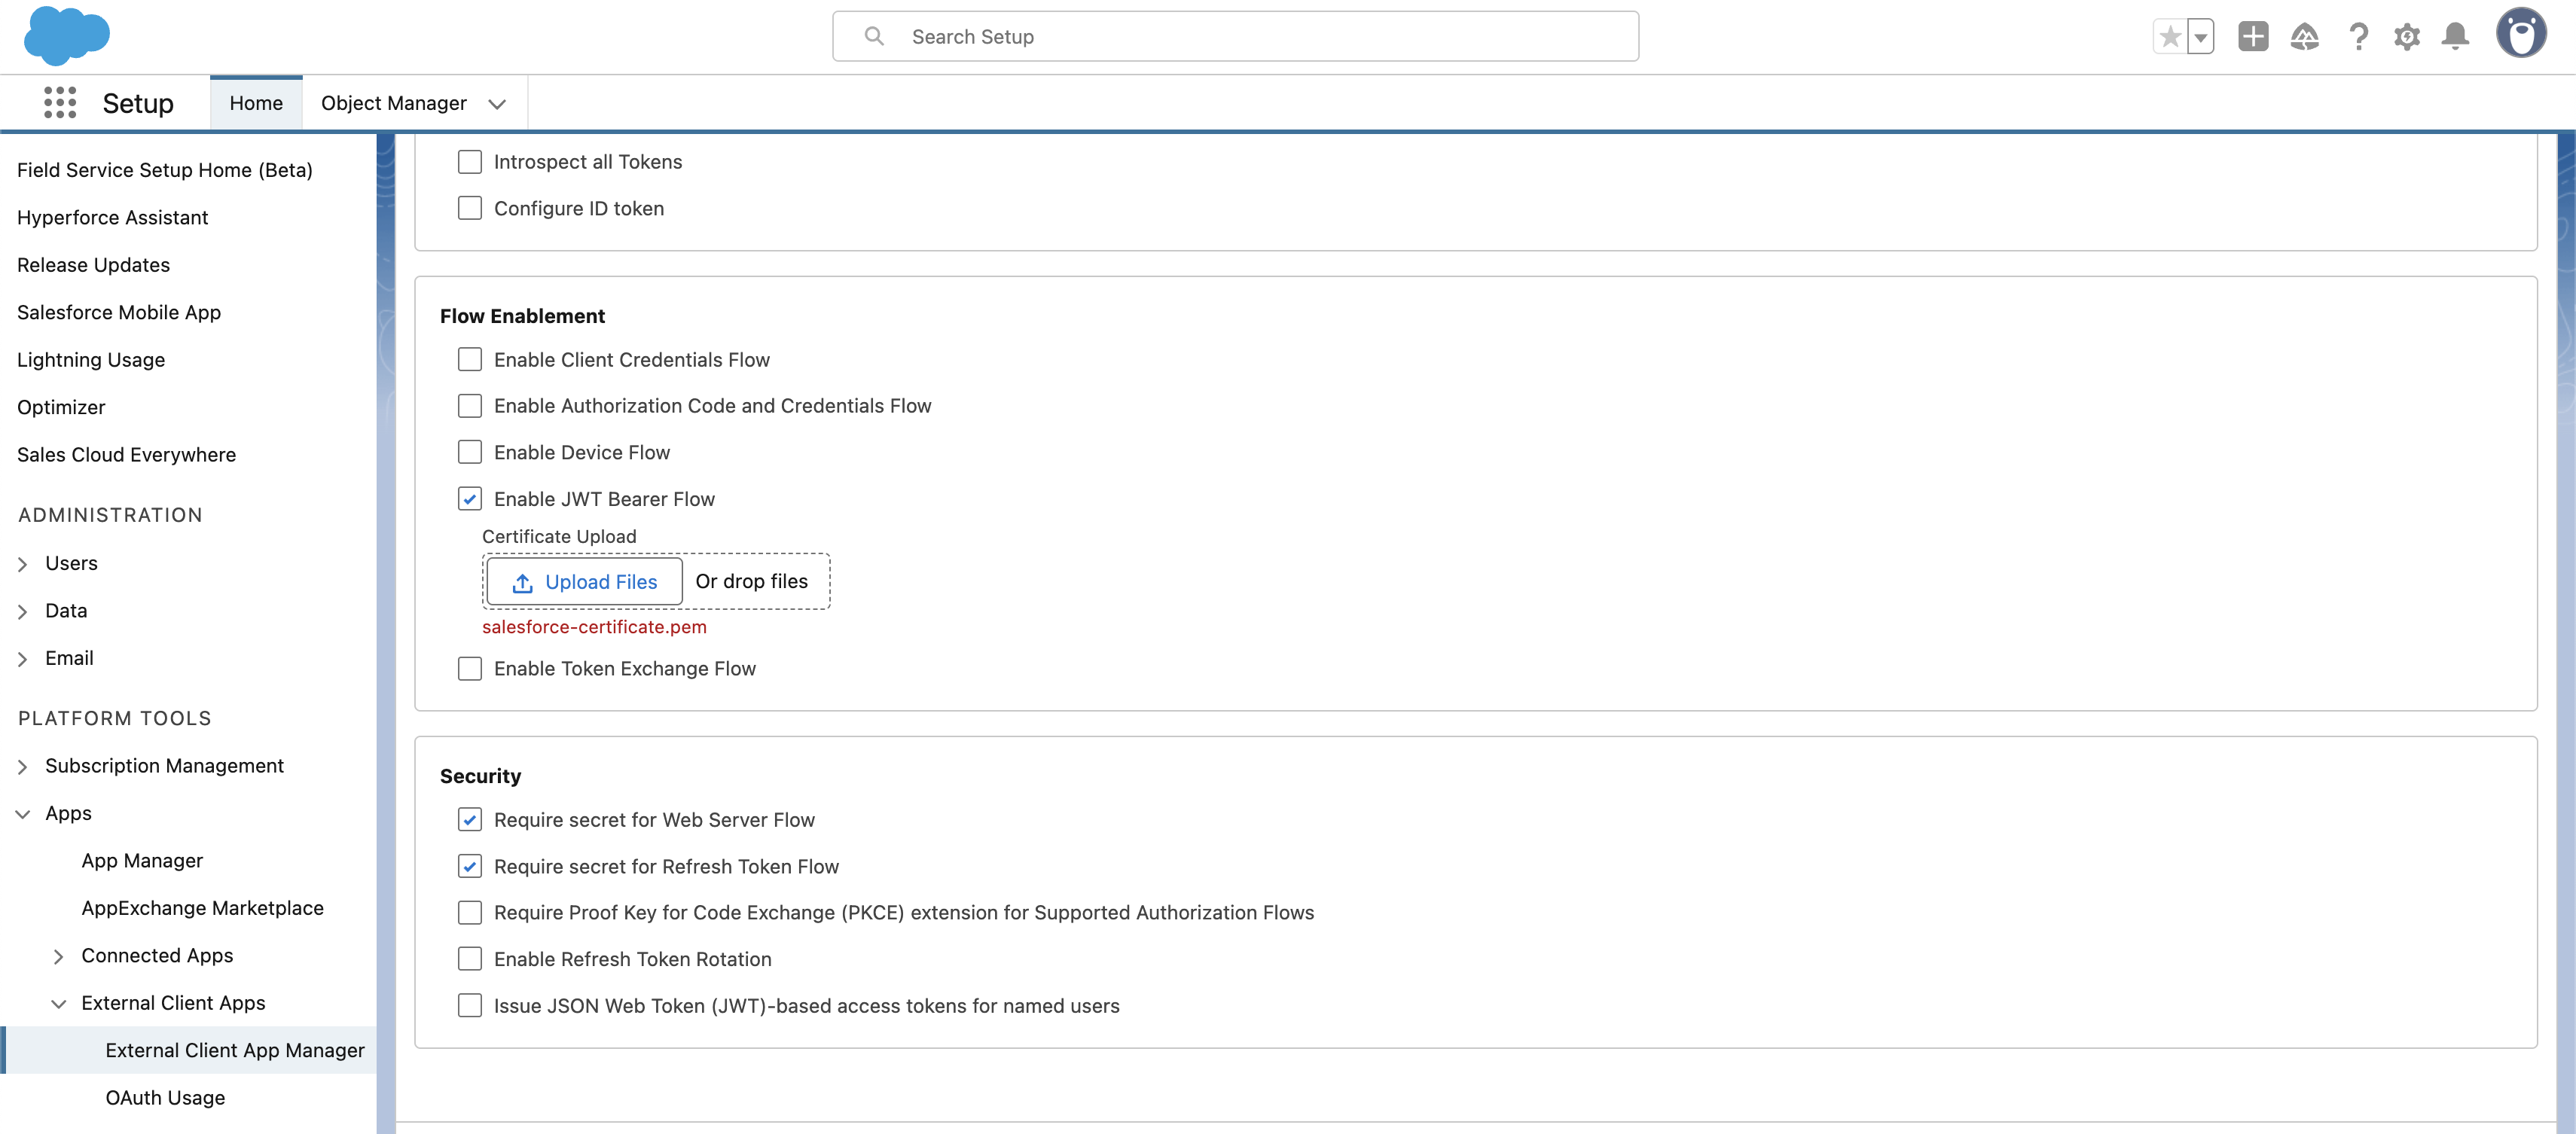This screenshot has width=2576, height=1134.
Task: Check Enable Refresh Token Rotation
Action: [x=469, y=959]
